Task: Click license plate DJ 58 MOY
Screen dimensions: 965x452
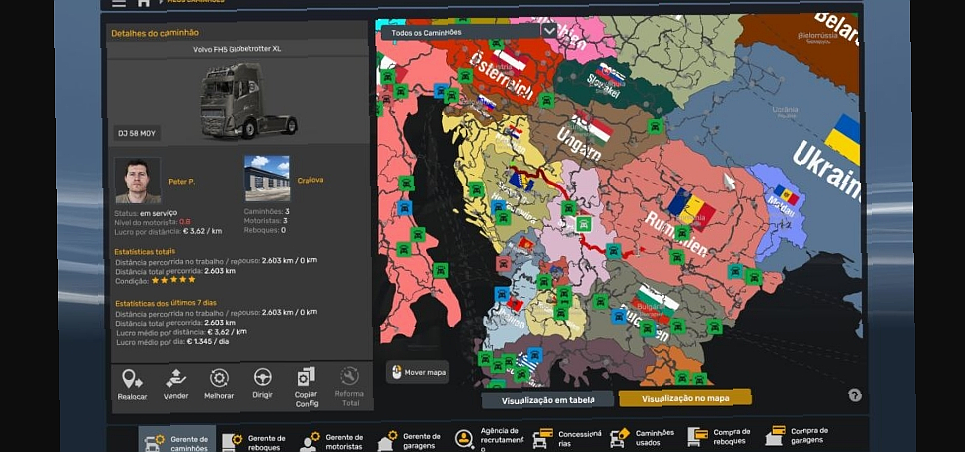Action: coord(137,133)
